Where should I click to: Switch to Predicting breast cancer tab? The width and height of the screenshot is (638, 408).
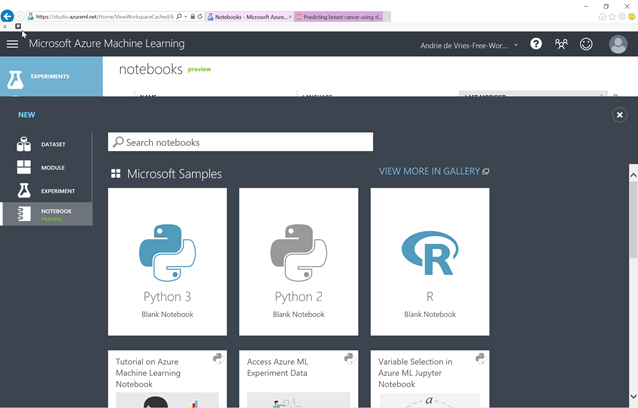339,17
